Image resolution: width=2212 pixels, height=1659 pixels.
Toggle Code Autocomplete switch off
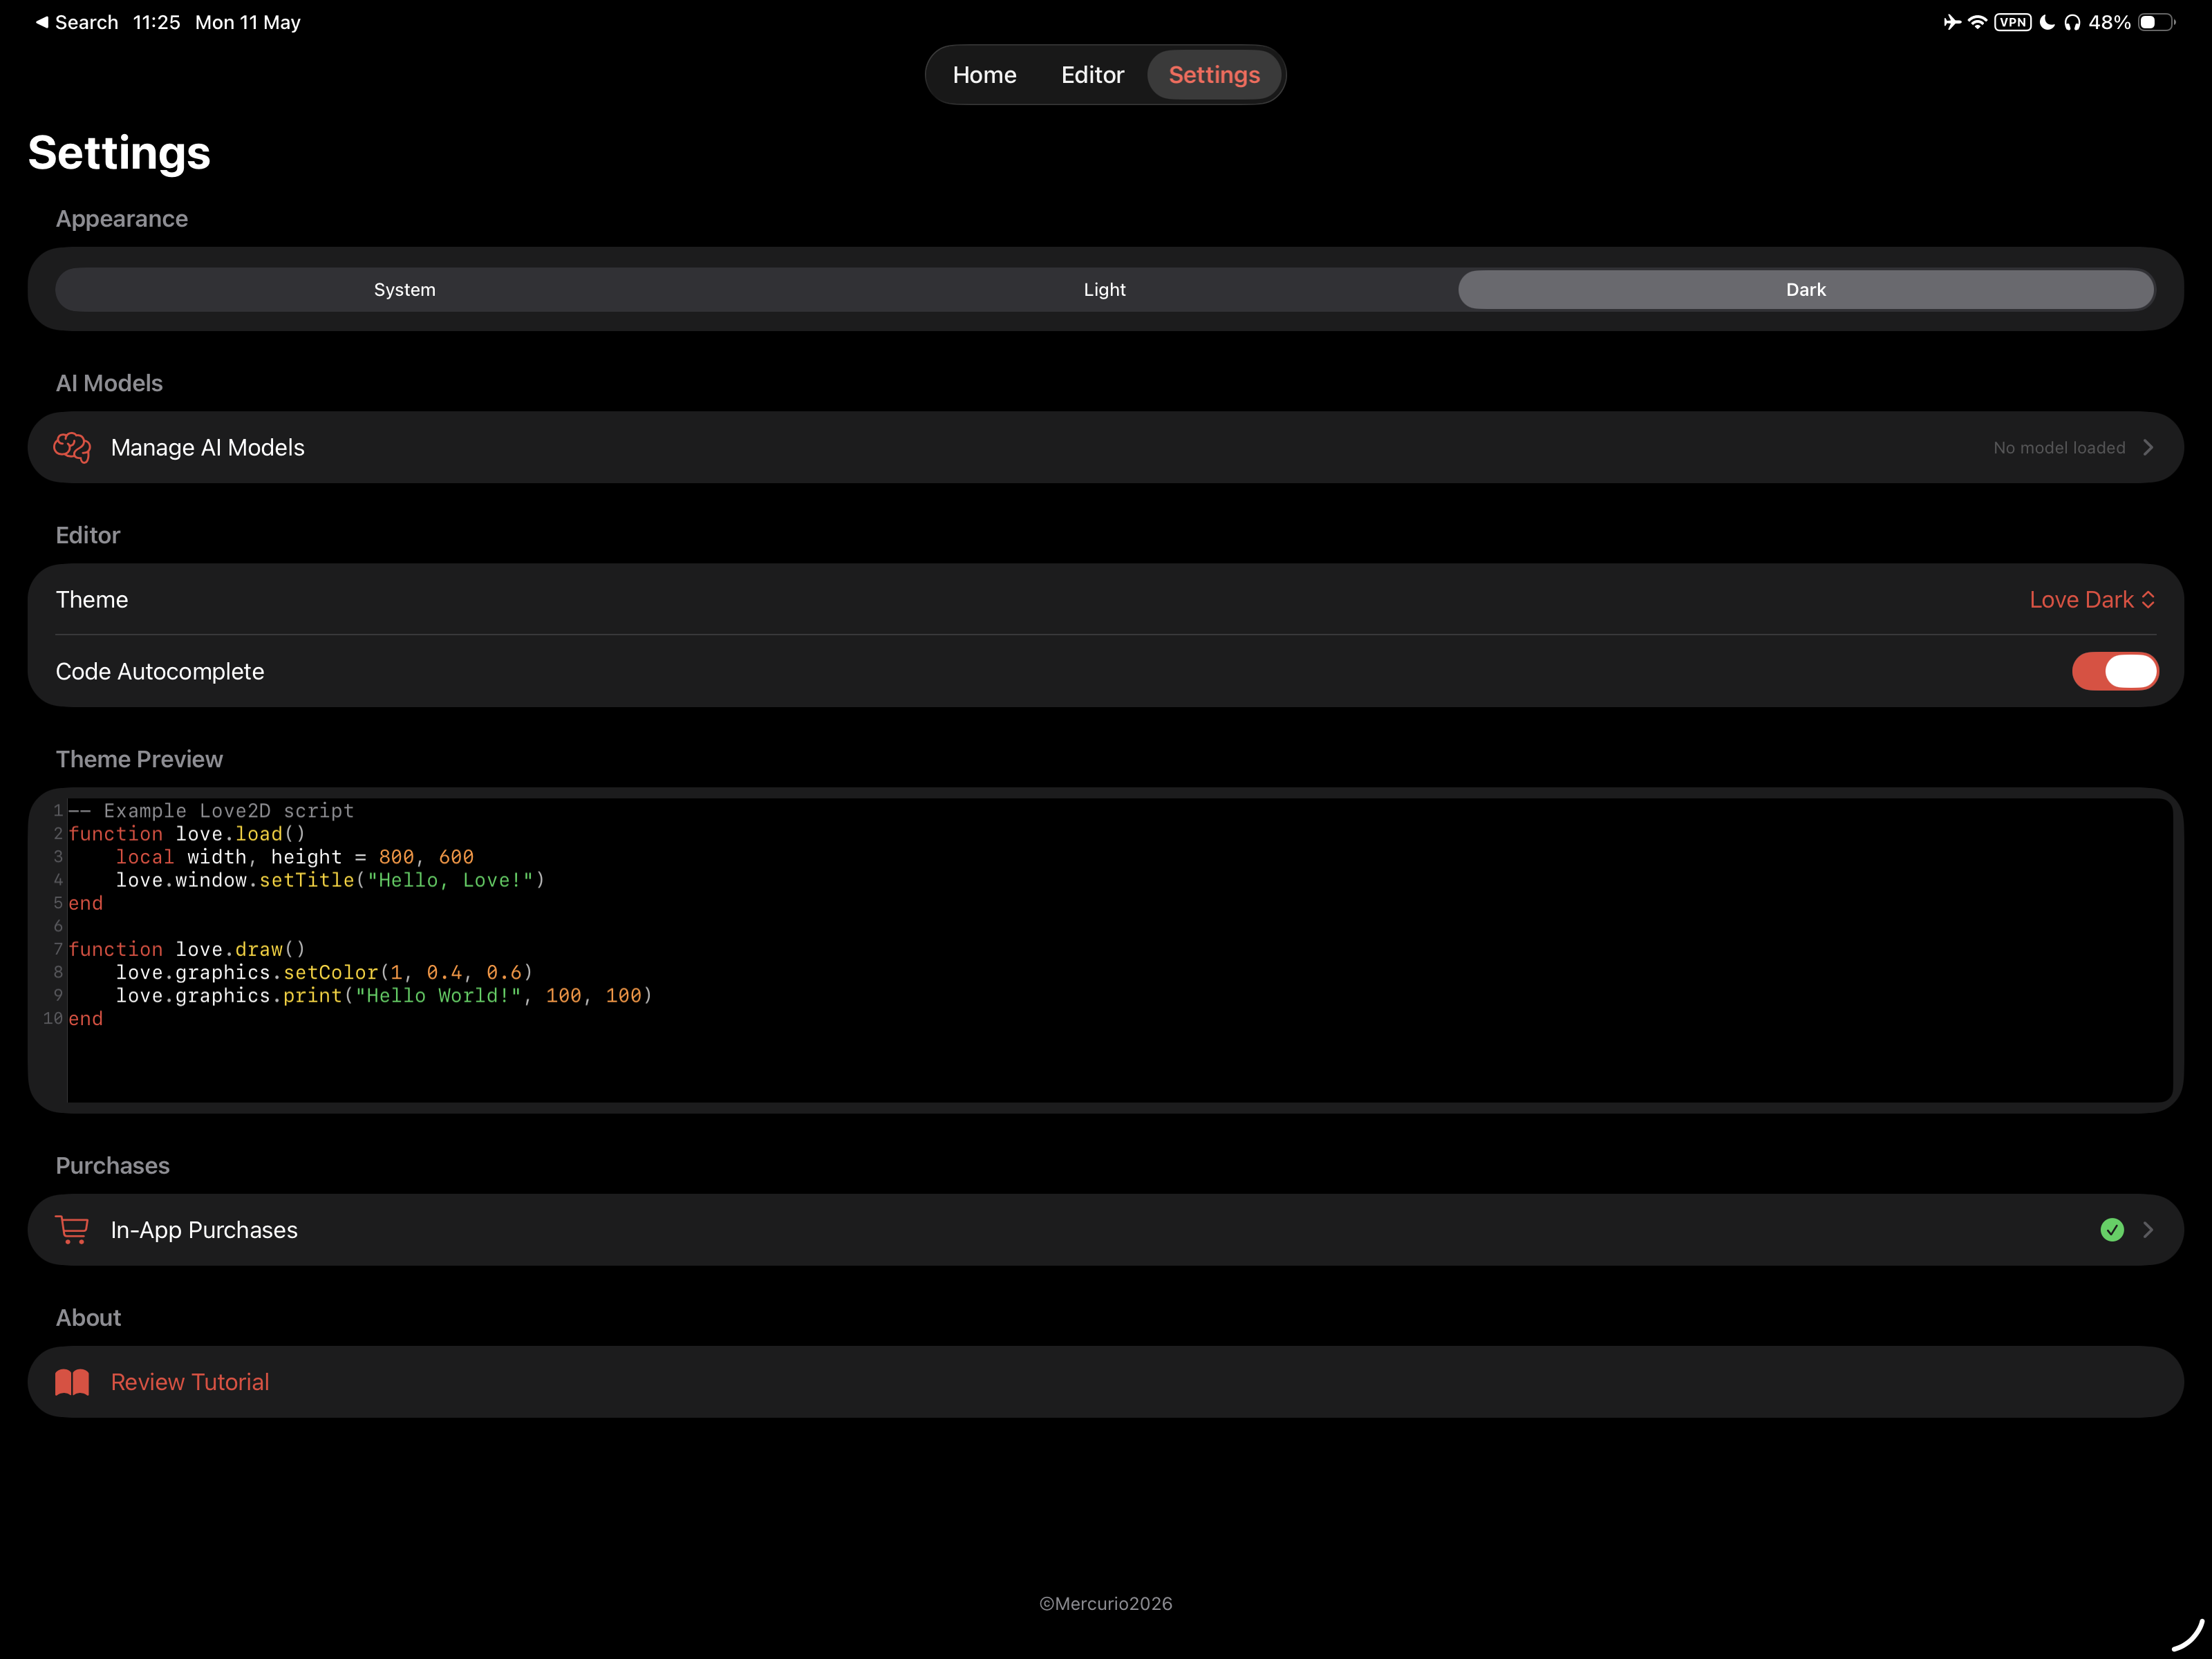(2115, 671)
